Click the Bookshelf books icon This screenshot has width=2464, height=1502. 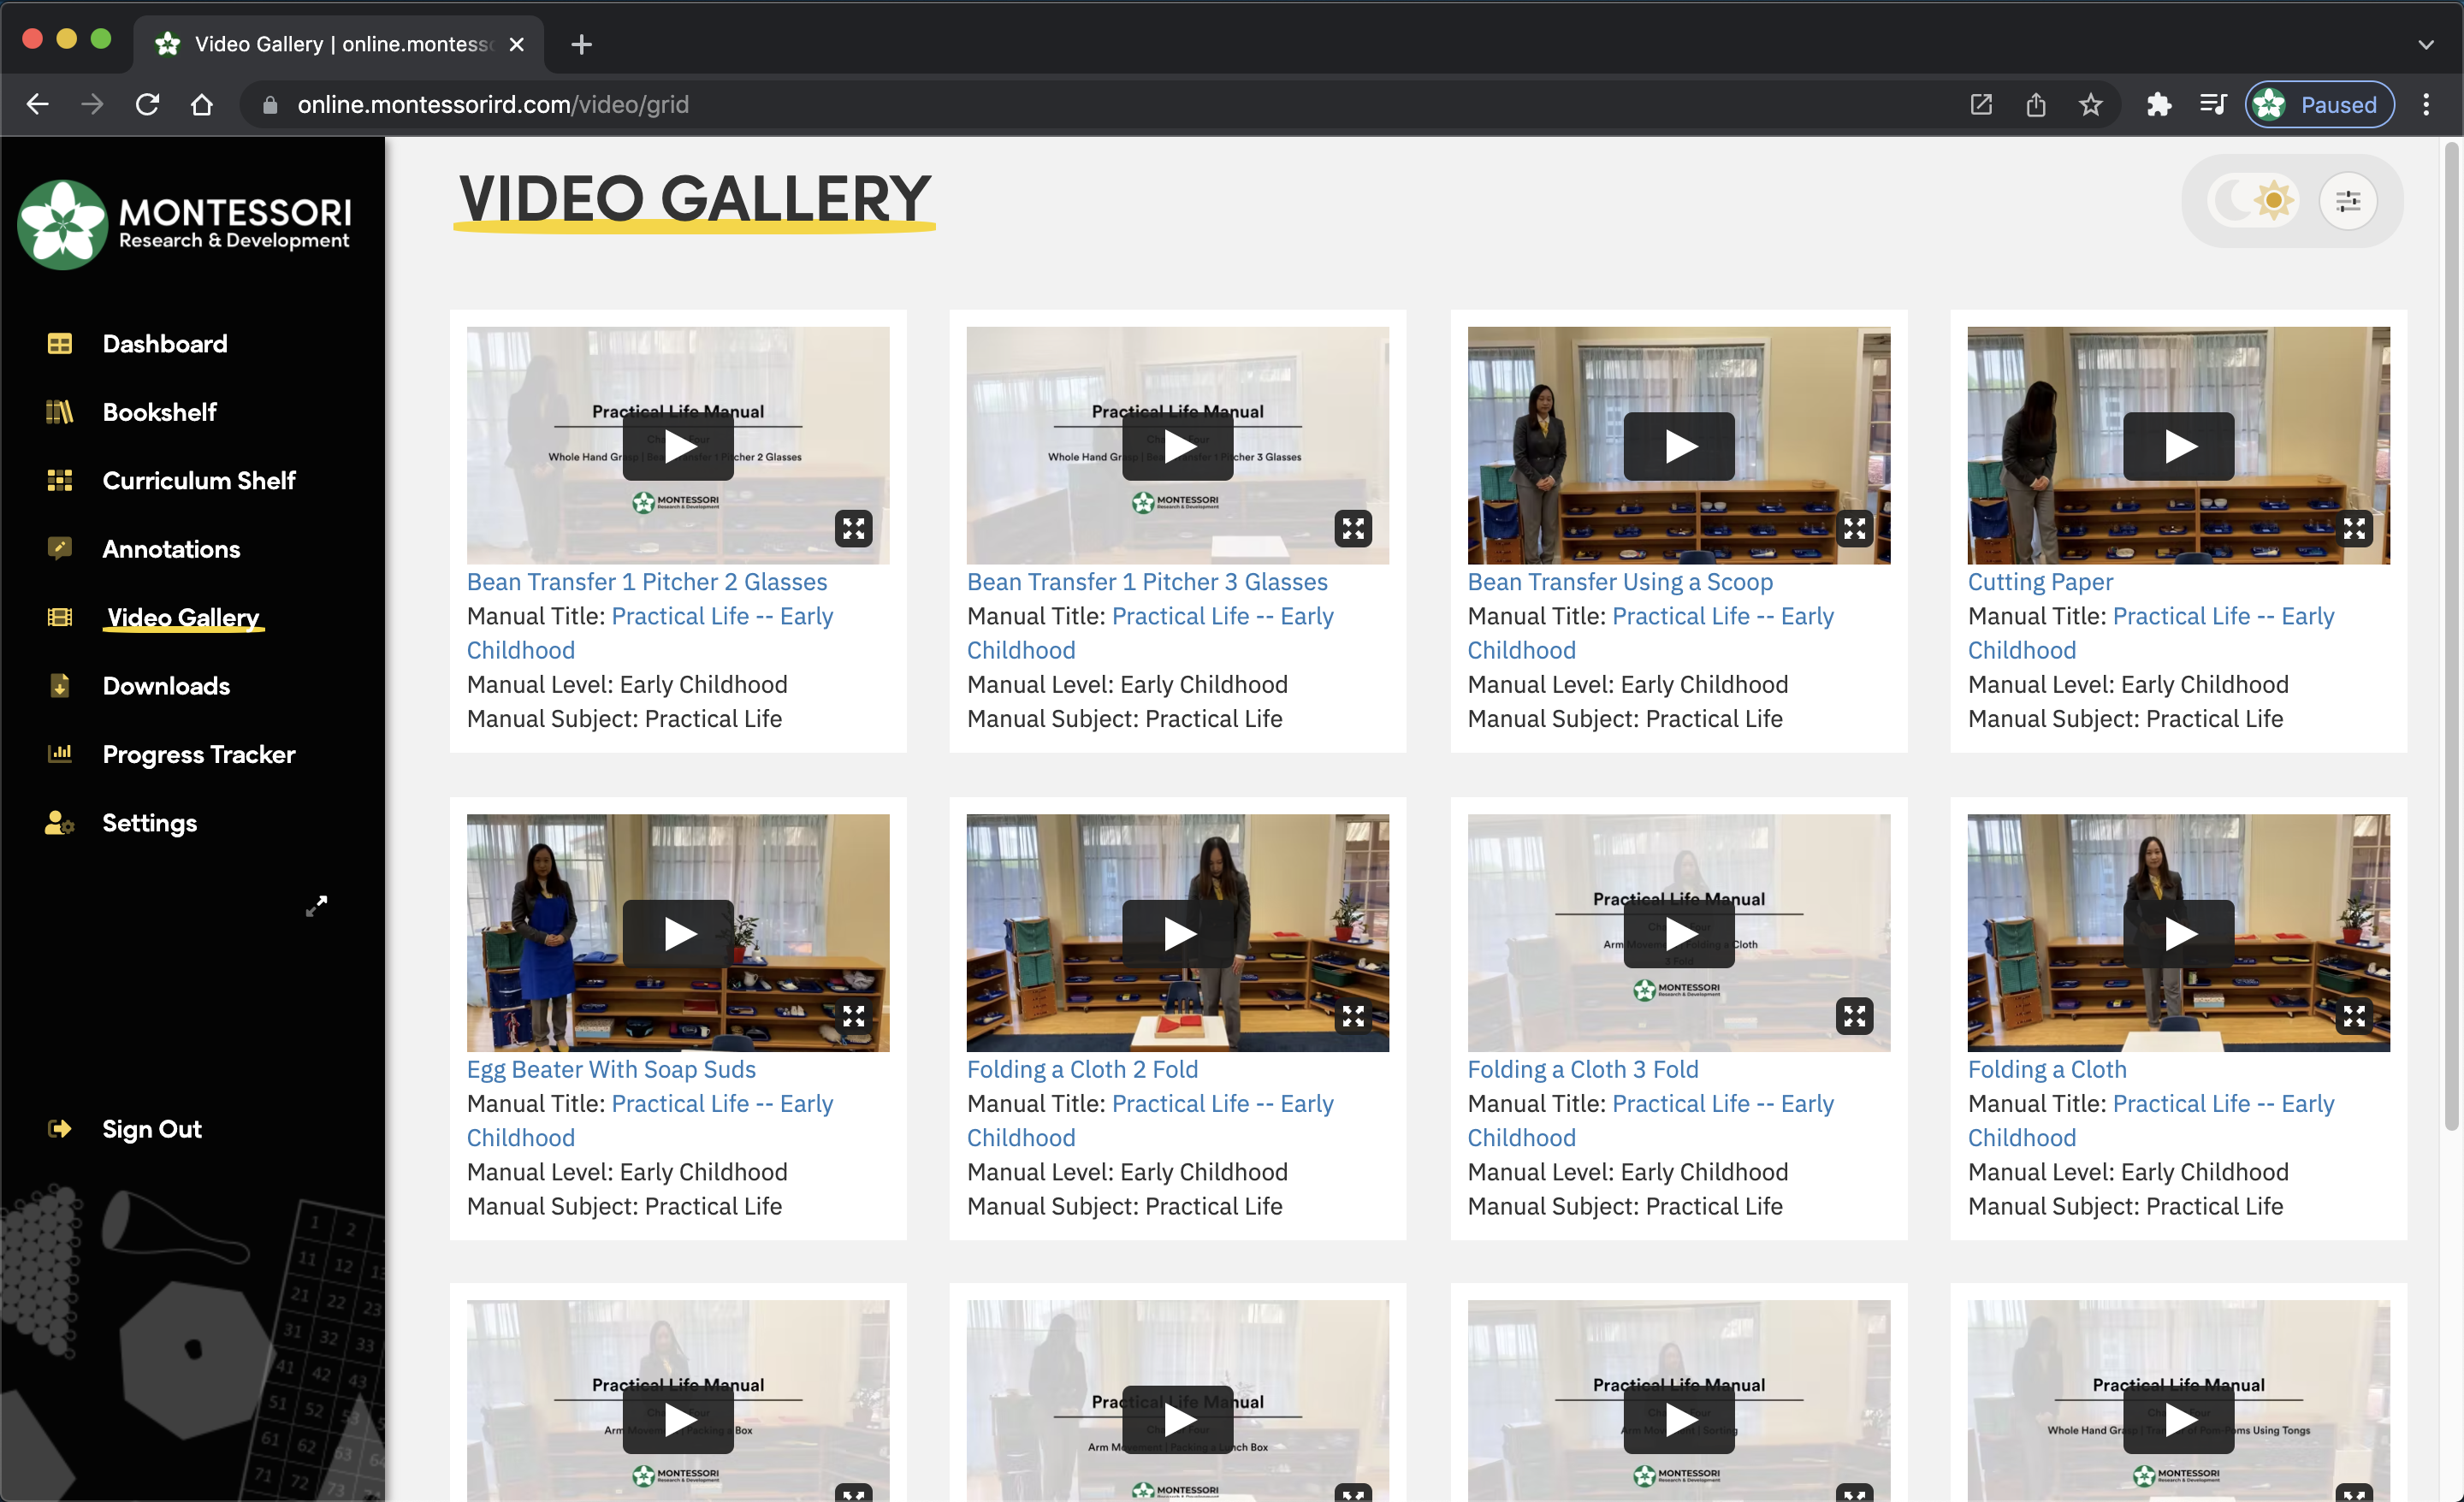[60, 412]
